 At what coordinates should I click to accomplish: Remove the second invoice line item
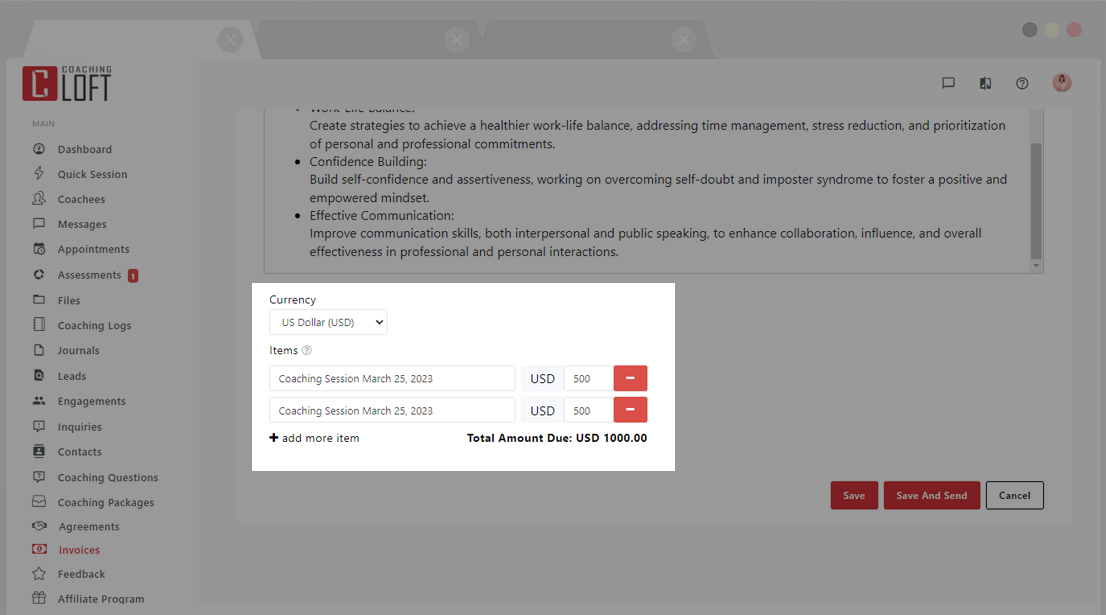point(630,410)
